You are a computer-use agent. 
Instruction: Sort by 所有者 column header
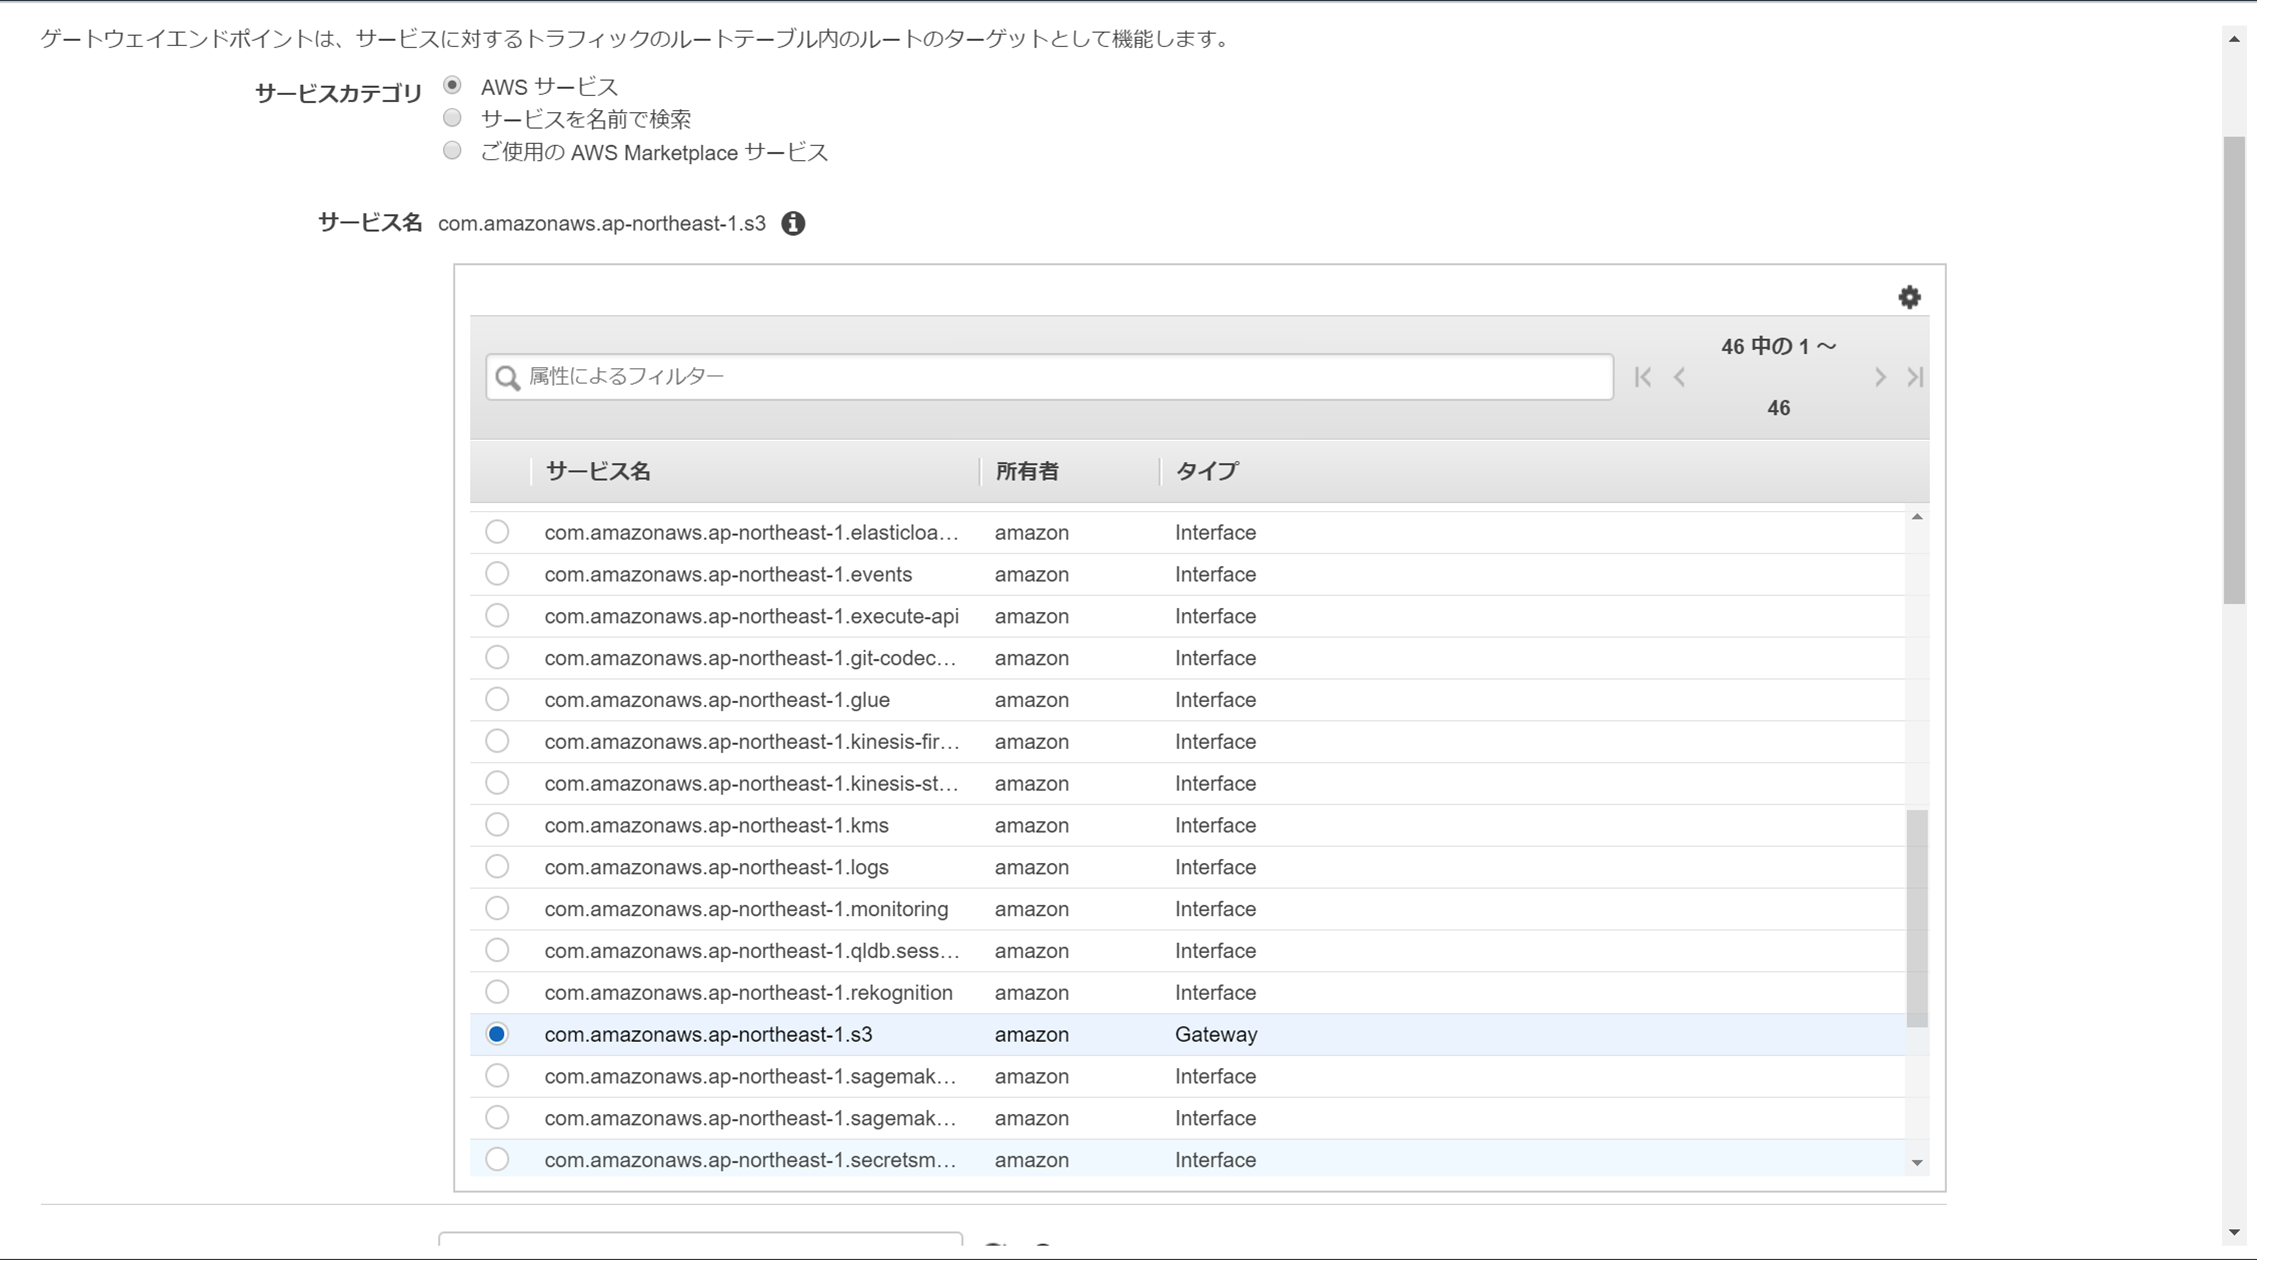coord(1026,471)
